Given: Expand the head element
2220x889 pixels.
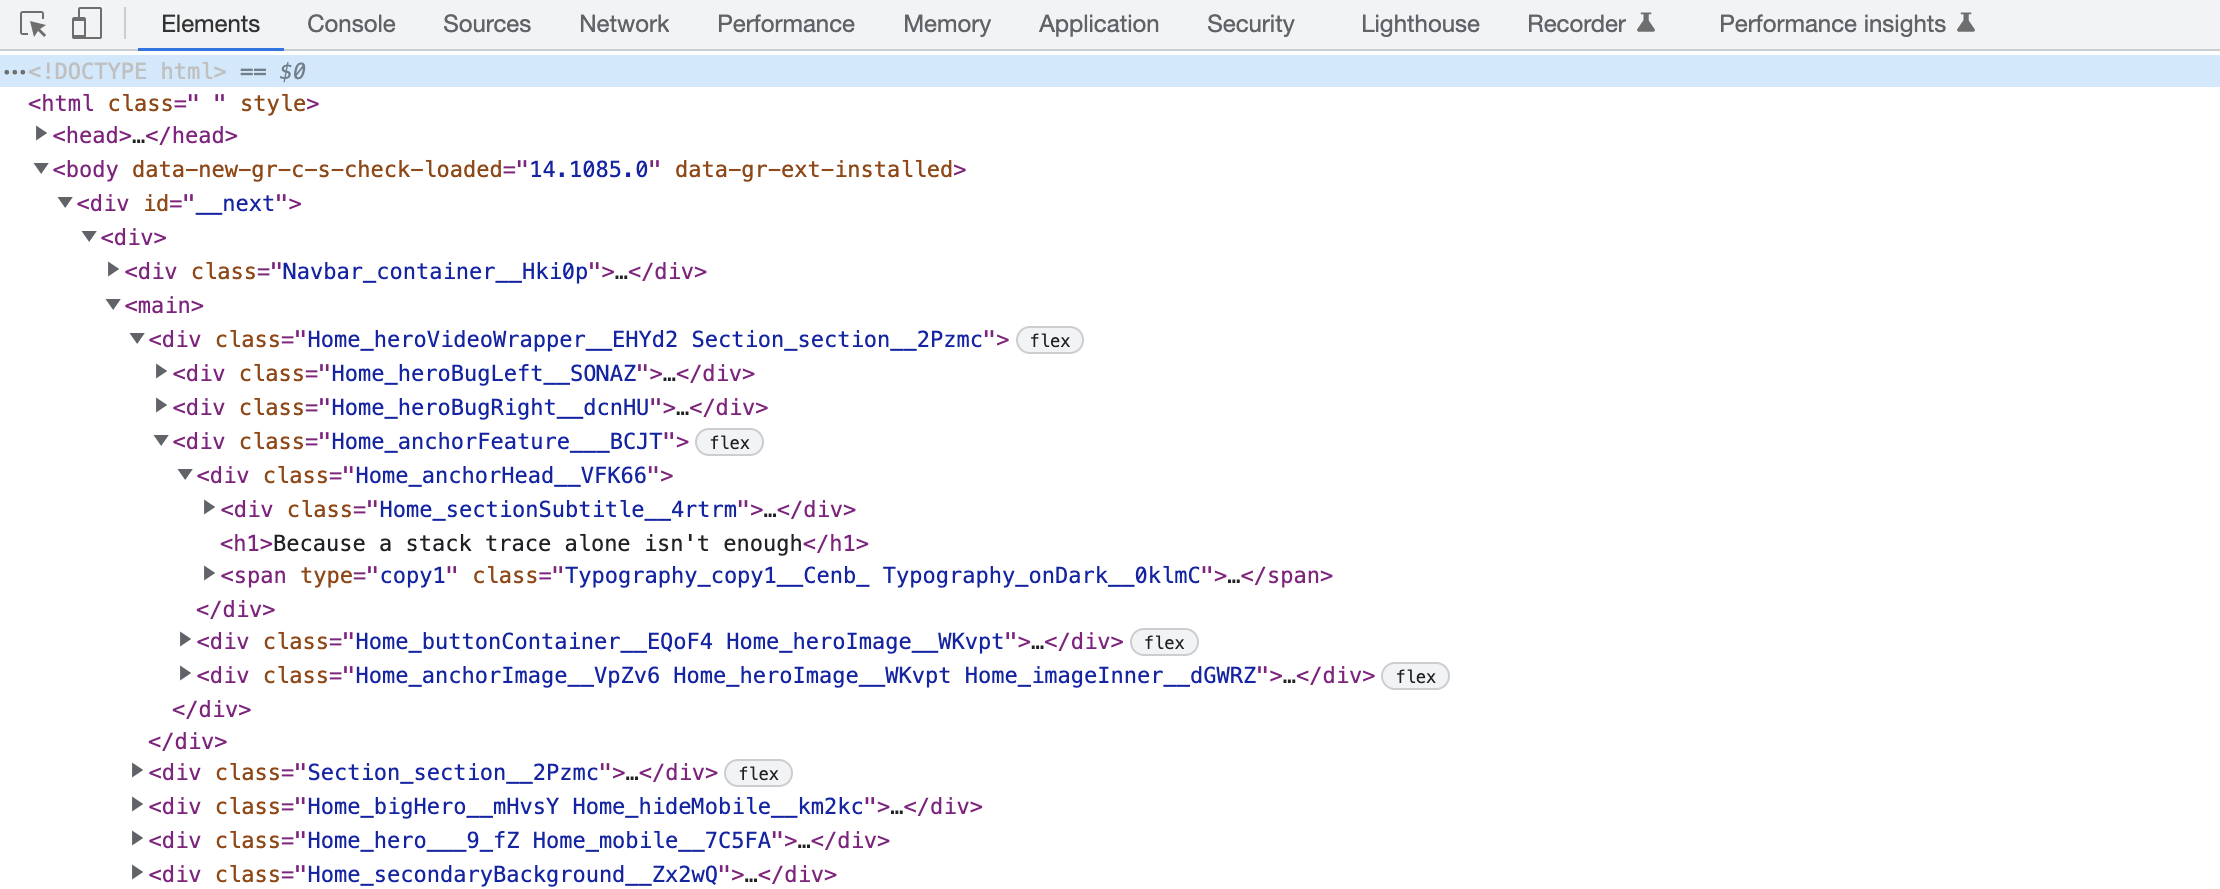Looking at the screenshot, I should coord(41,134).
